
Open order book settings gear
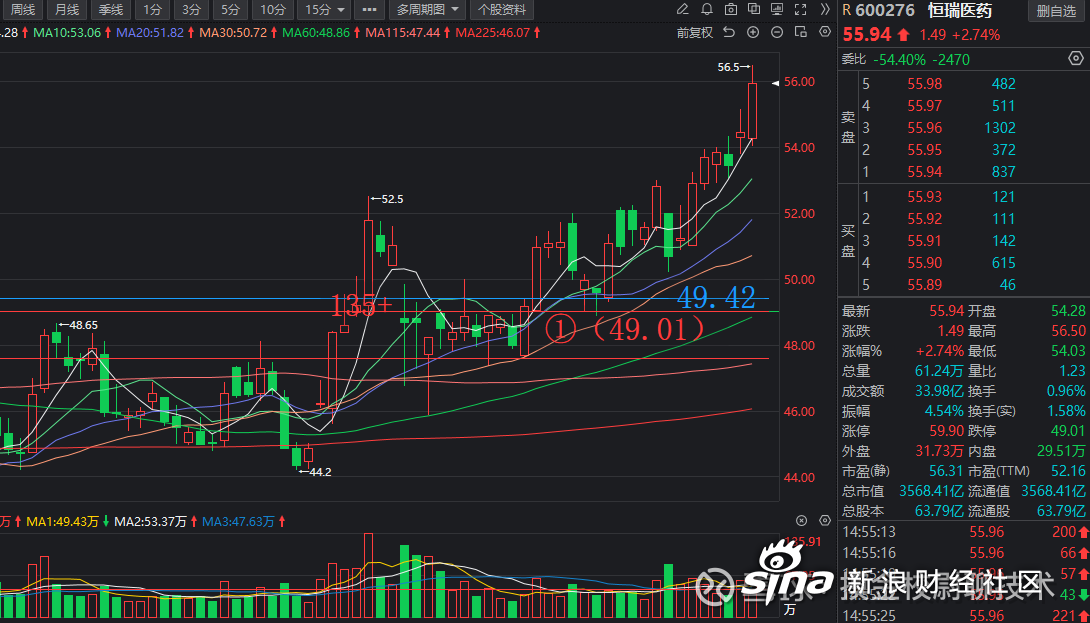point(1076,59)
